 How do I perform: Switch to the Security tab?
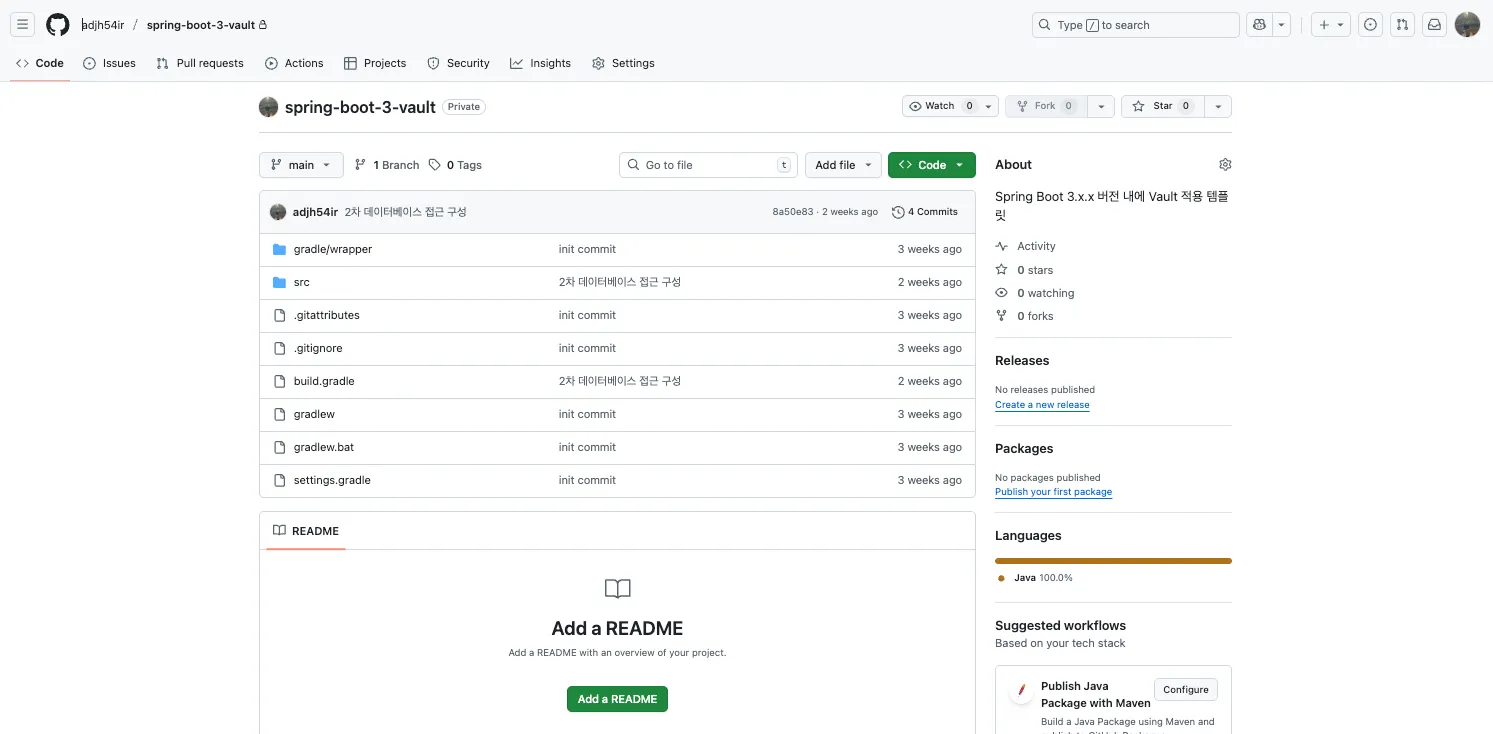click(x=458, y=63)
